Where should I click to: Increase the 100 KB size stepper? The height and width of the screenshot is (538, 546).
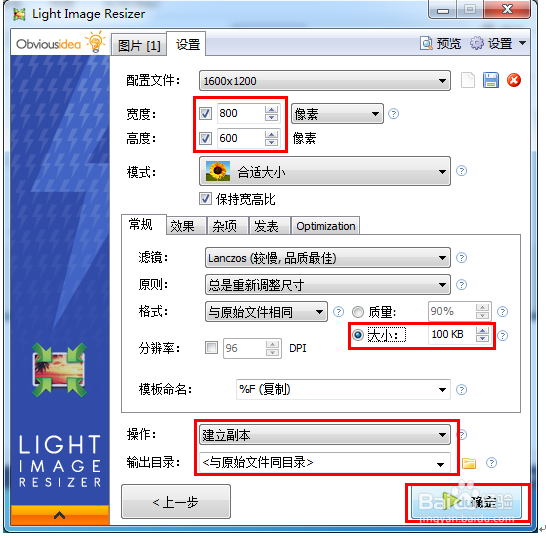click(x=482, y=330)
